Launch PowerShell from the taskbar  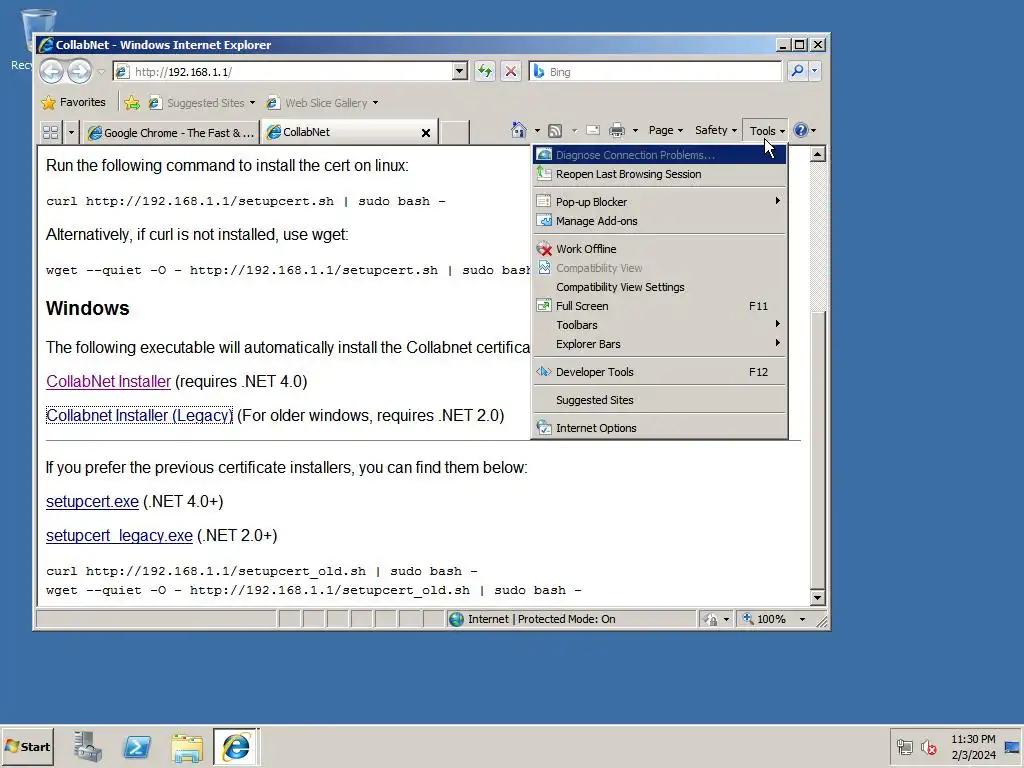[137, 746]
